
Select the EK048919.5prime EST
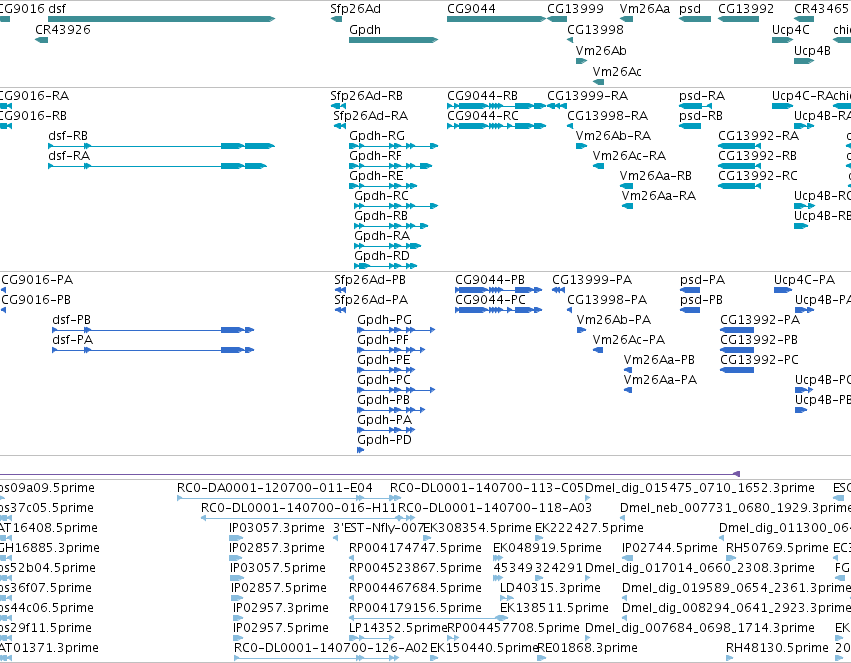click(498, 558)
